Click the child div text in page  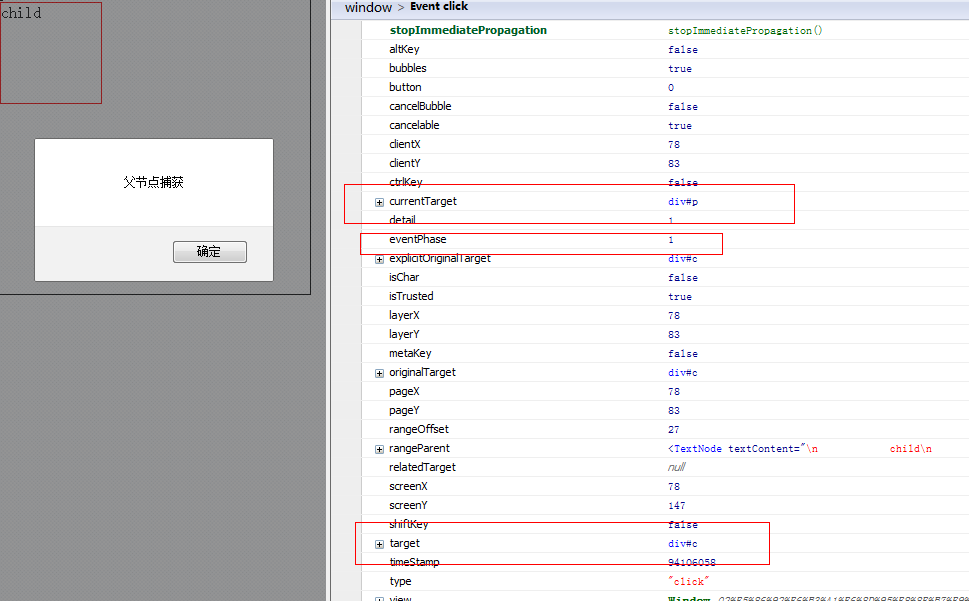pos(22,13)
